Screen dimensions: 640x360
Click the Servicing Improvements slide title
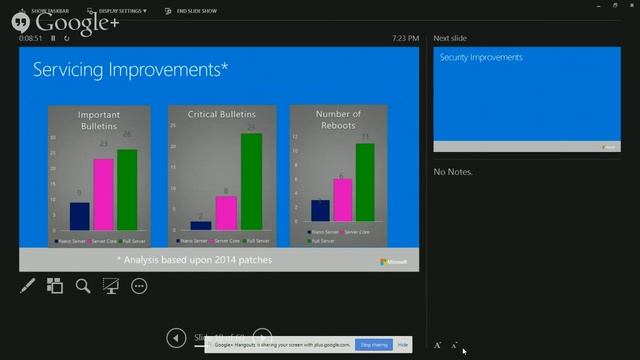point(130,69)
